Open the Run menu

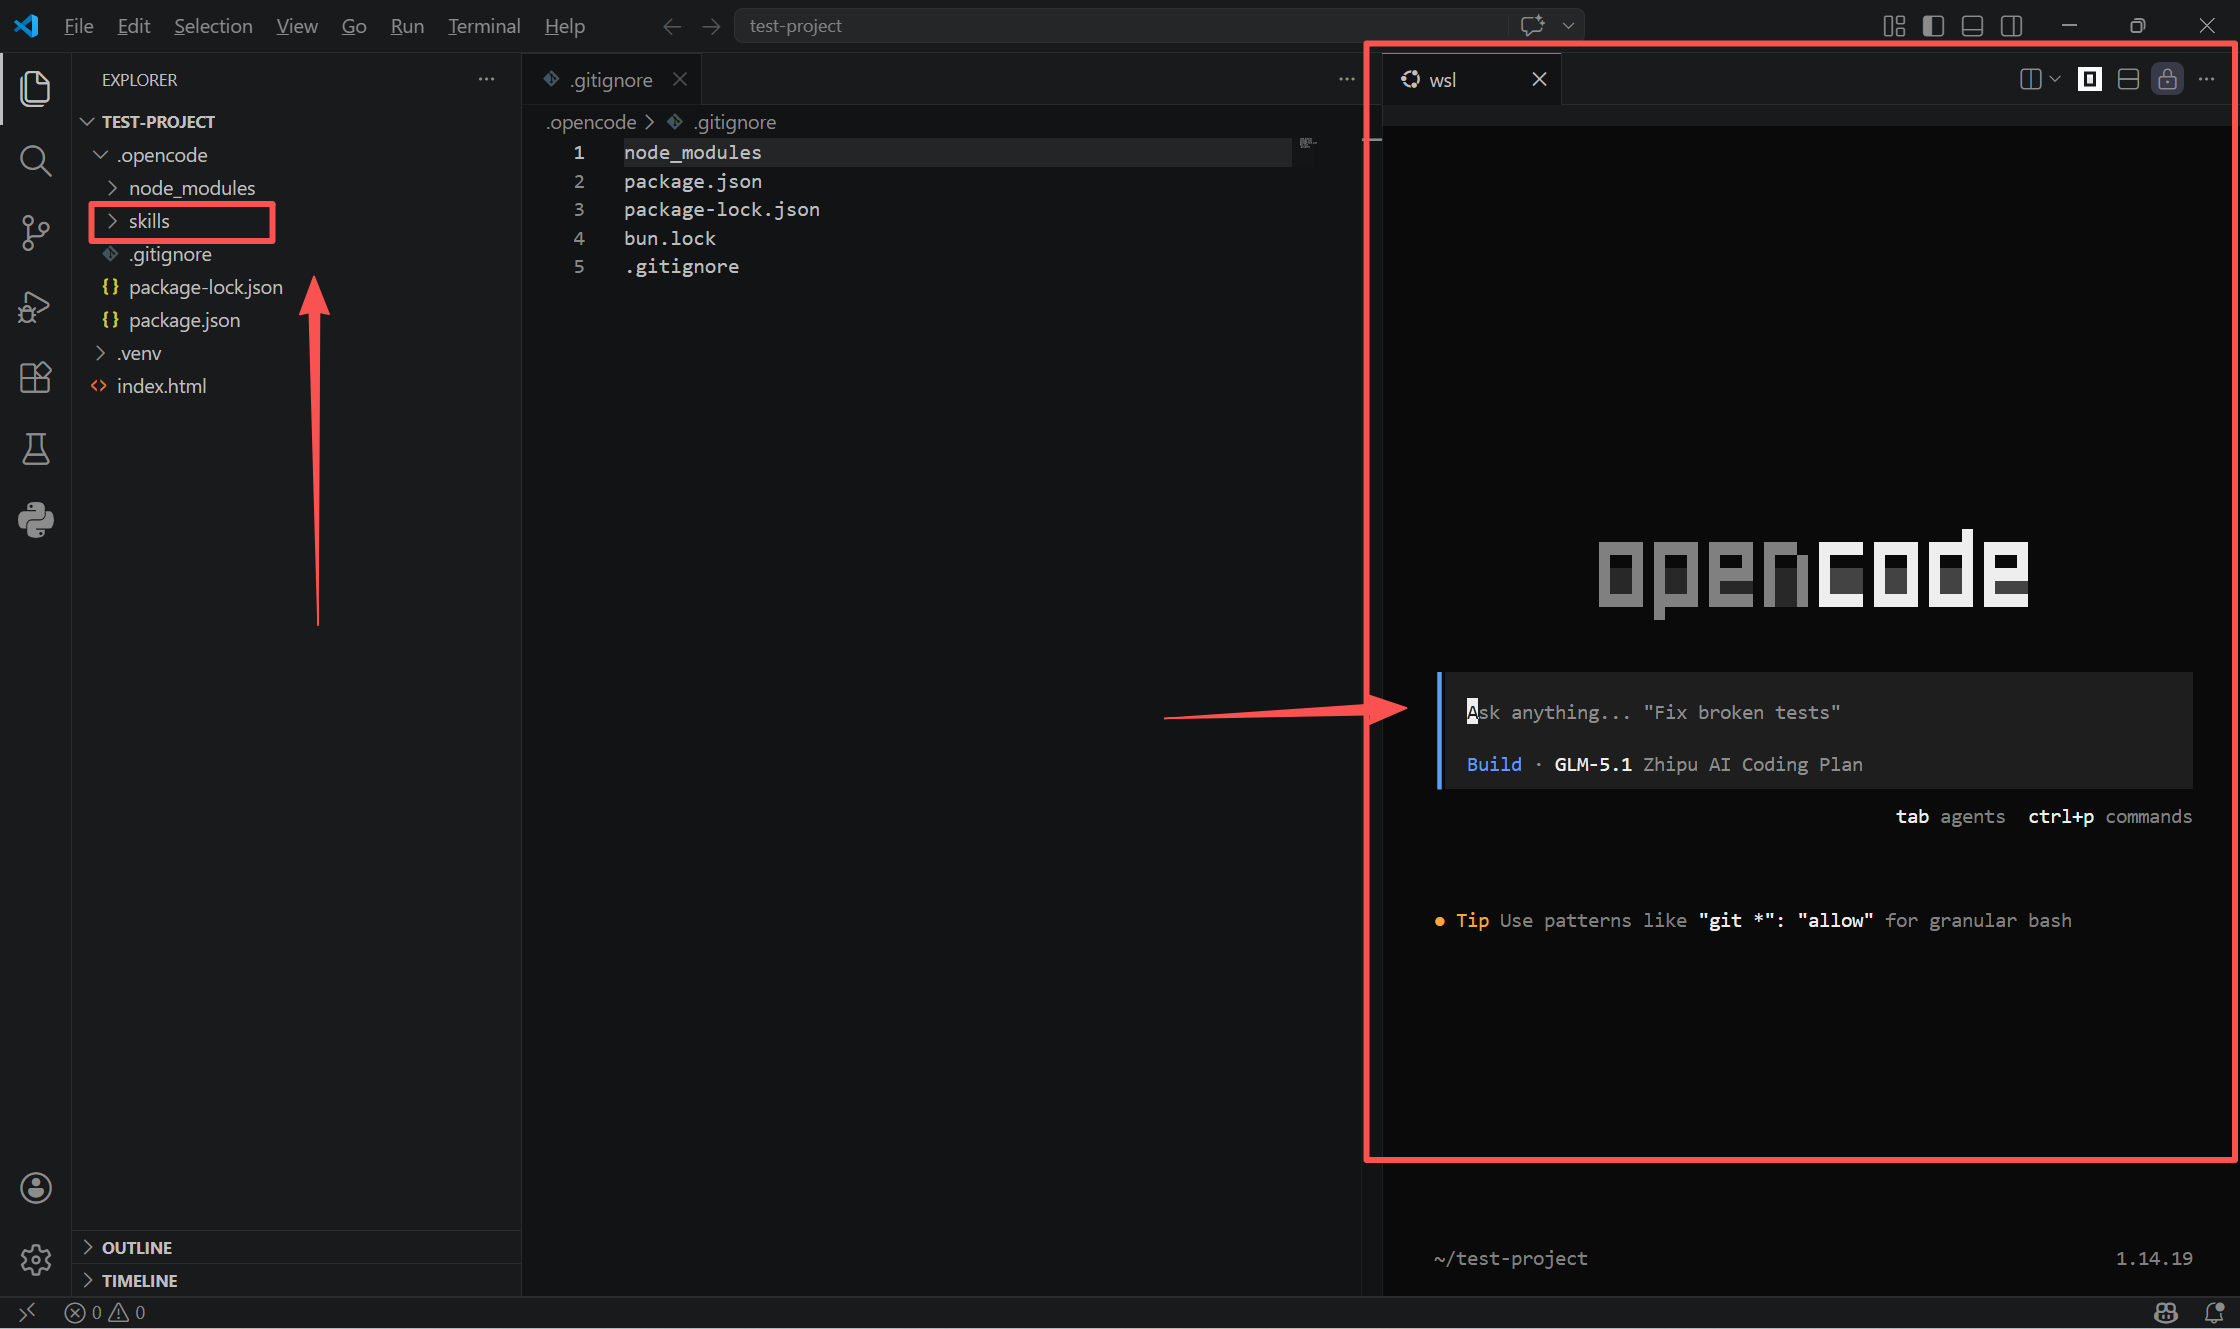click(407, 26)
